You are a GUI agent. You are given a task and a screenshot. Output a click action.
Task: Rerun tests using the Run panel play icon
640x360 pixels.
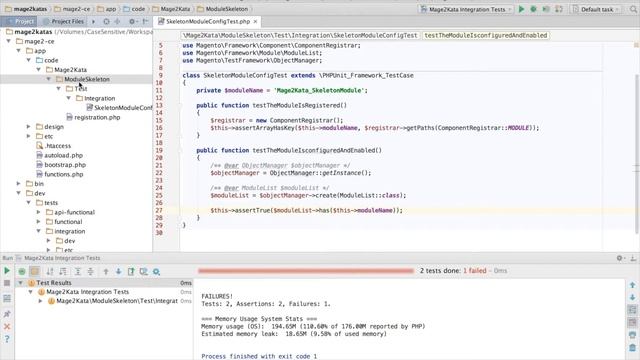(7, 271)
